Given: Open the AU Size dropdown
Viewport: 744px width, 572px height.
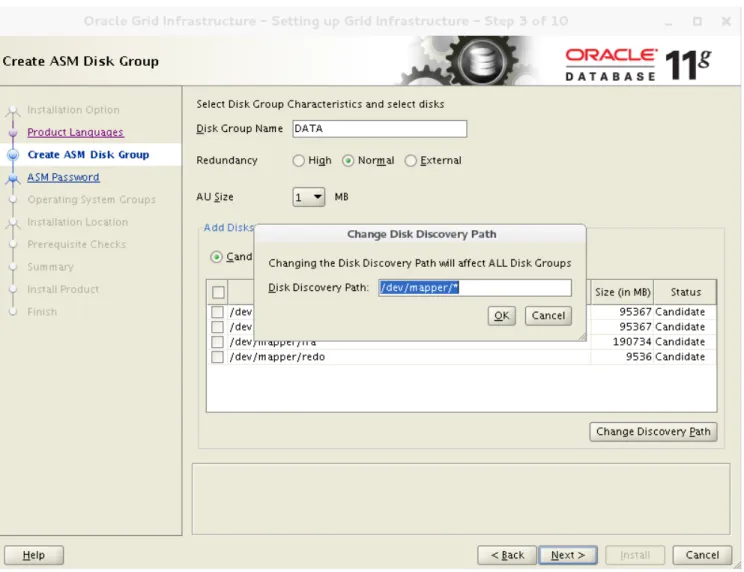Looking at the screenshot, I should (308, 197).
